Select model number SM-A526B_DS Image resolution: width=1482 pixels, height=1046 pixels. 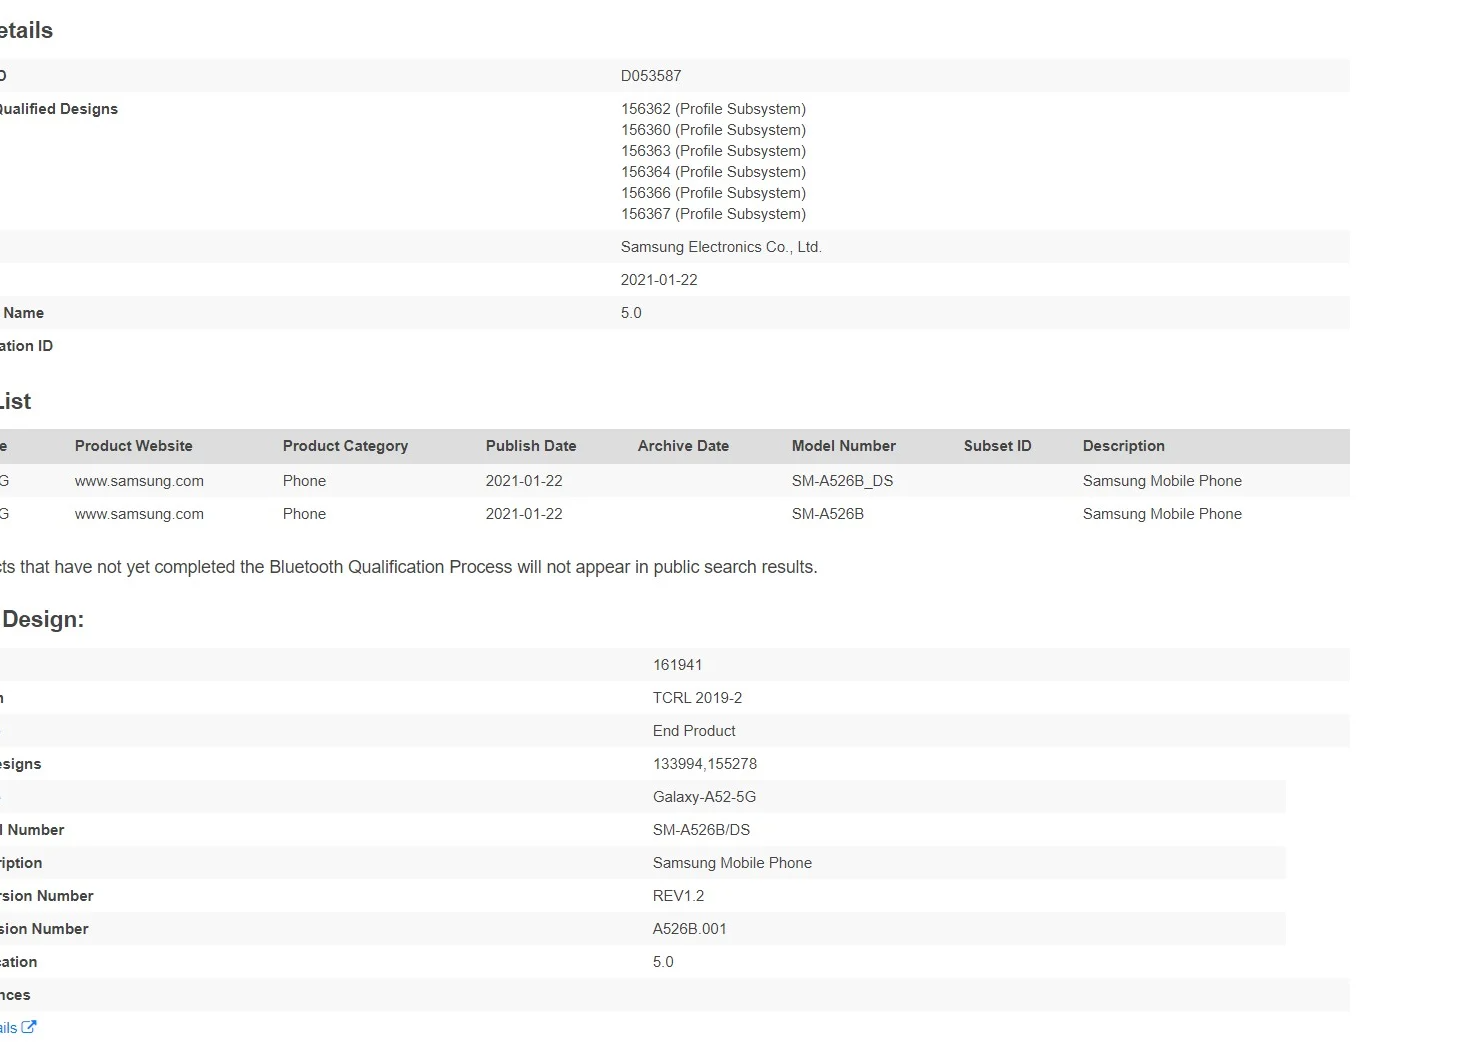pos(843,481)
